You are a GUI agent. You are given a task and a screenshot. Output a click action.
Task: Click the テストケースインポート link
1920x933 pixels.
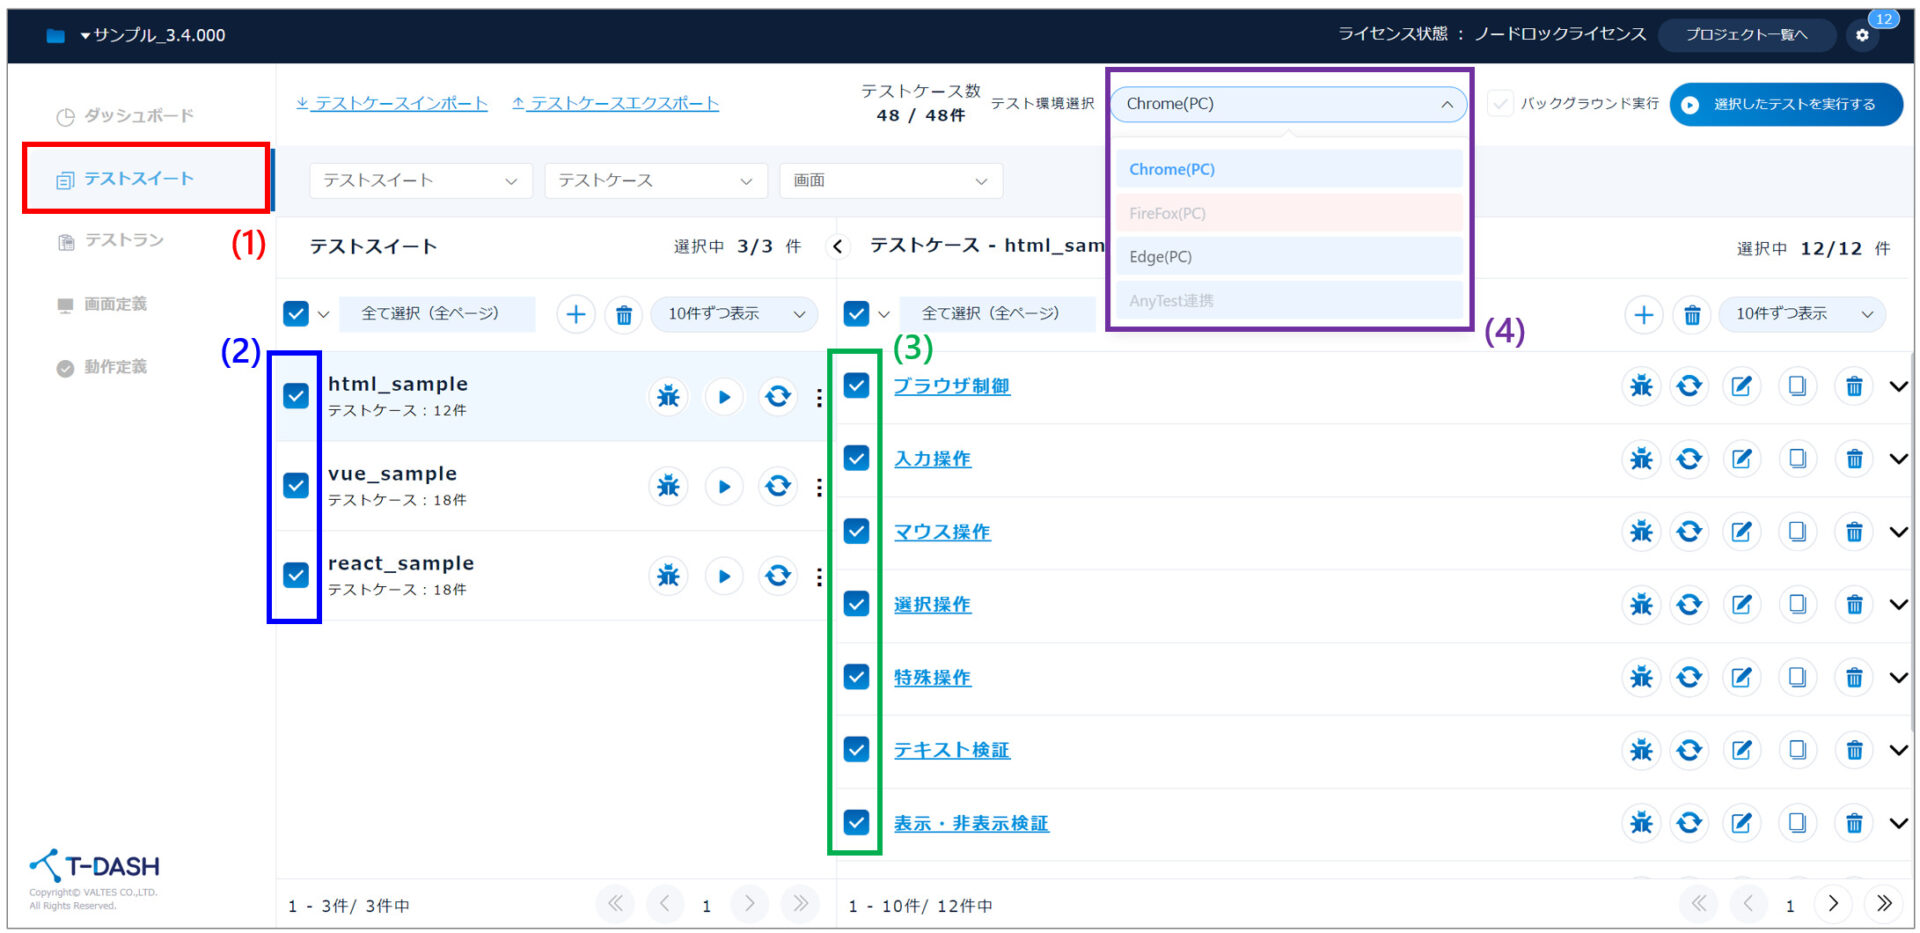click(392, 104)
